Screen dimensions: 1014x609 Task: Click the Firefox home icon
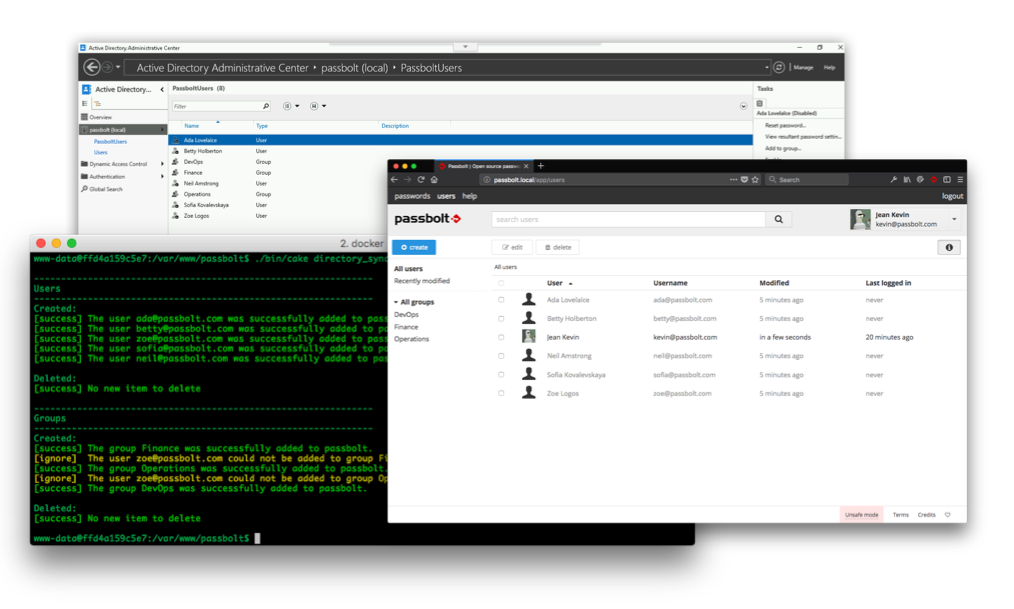[434, 180]
